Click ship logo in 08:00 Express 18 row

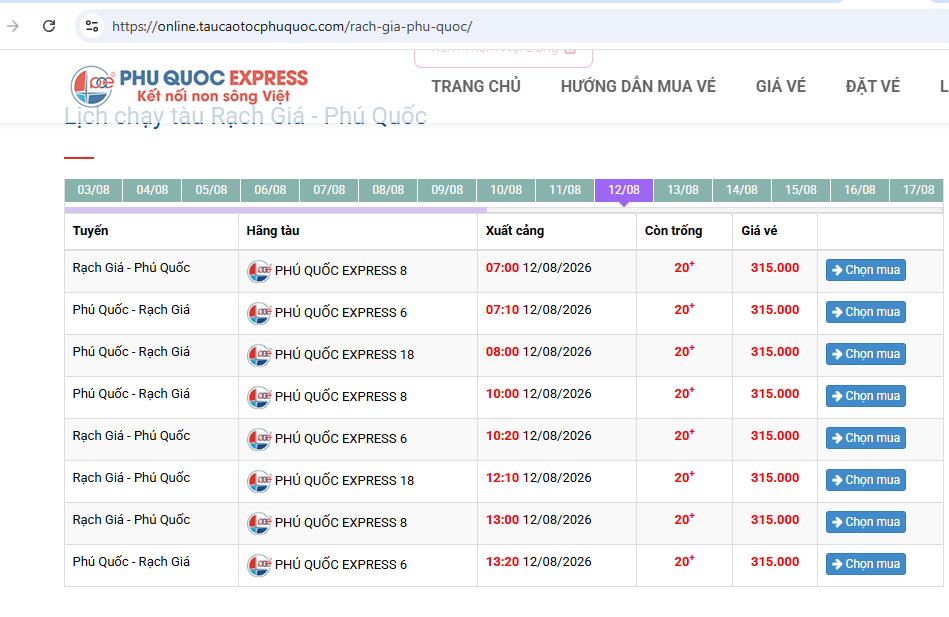(259, 355)
